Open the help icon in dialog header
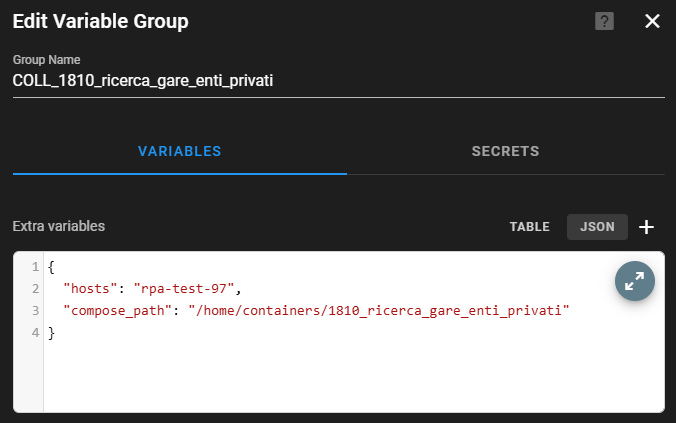 pyautogui.click(x=604, y=21)
